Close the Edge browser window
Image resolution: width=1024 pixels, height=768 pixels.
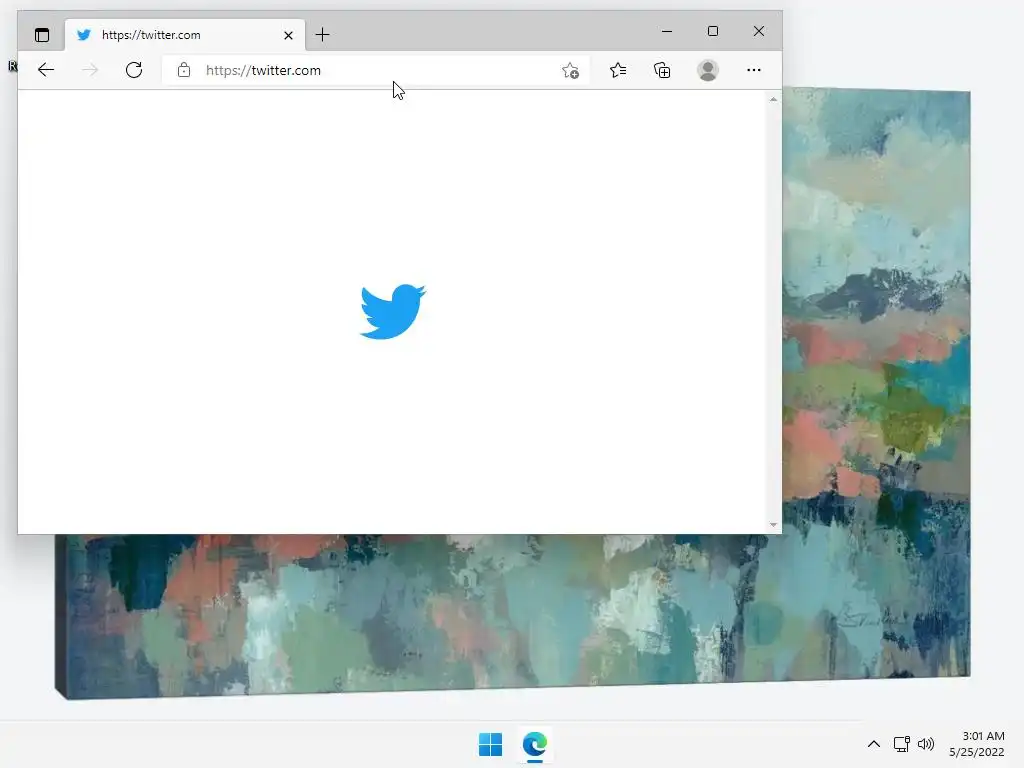tap(758, 31)
